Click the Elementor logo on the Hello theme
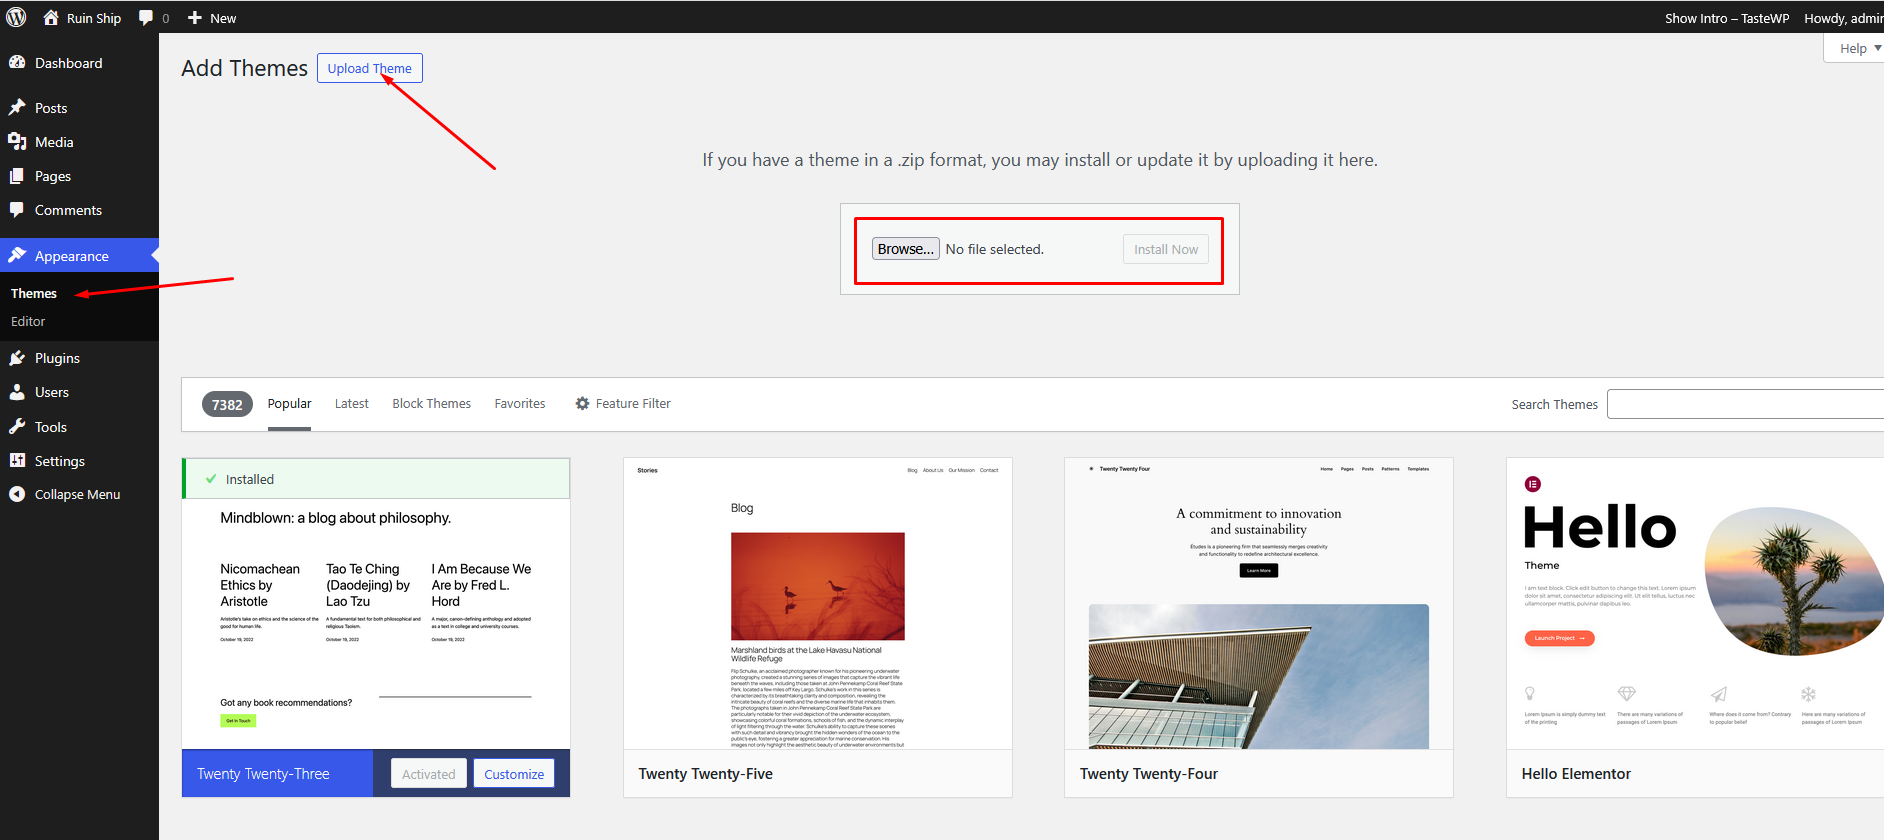 click(x=1532, y=484)
